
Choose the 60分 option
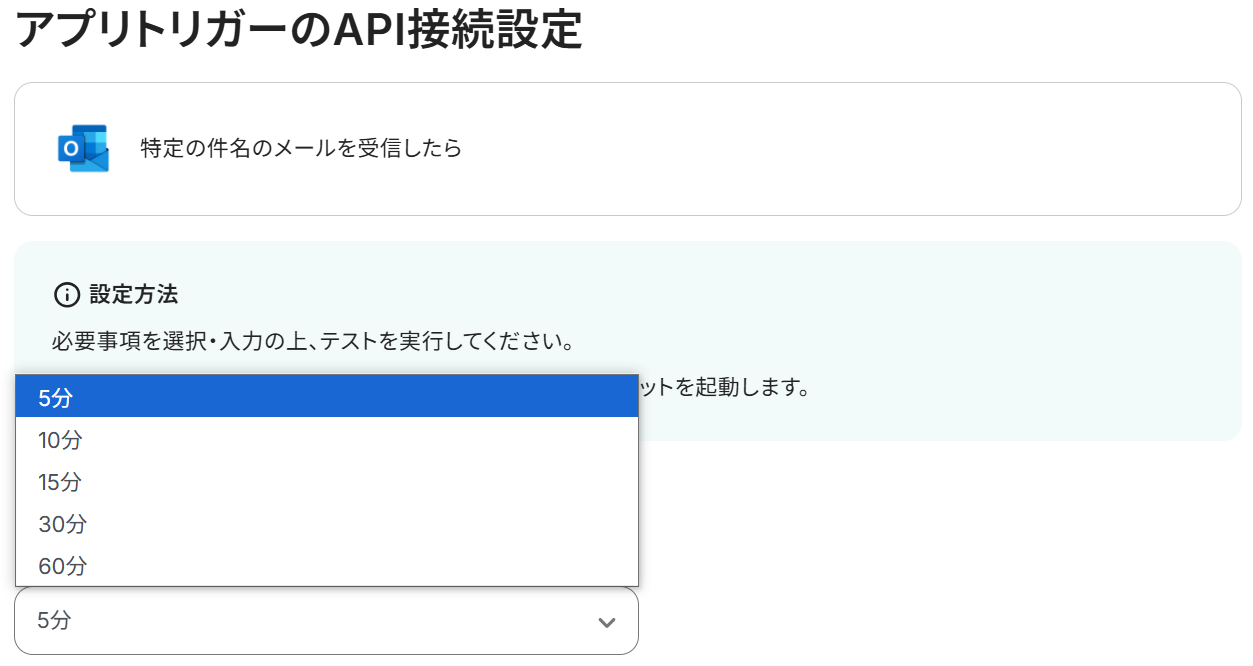click(327, 565)
